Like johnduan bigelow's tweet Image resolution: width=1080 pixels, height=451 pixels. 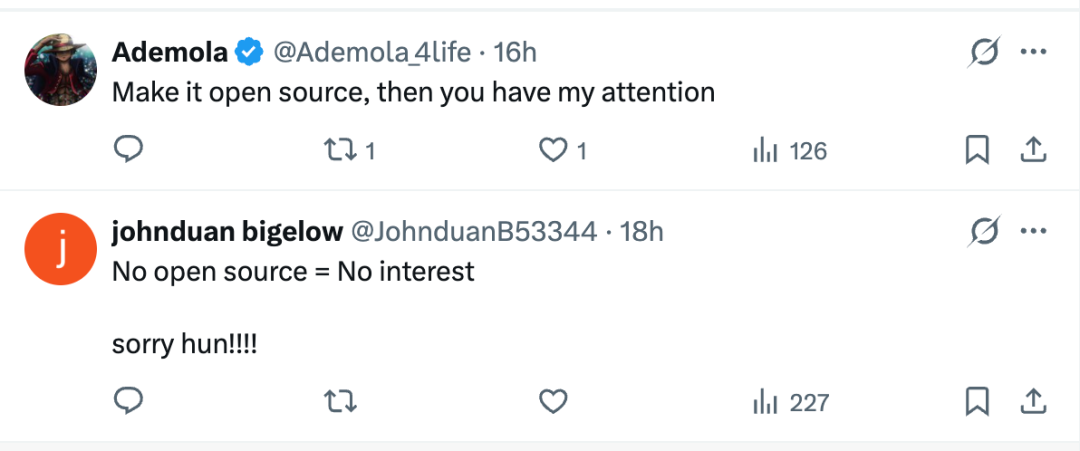coord(553,402)
